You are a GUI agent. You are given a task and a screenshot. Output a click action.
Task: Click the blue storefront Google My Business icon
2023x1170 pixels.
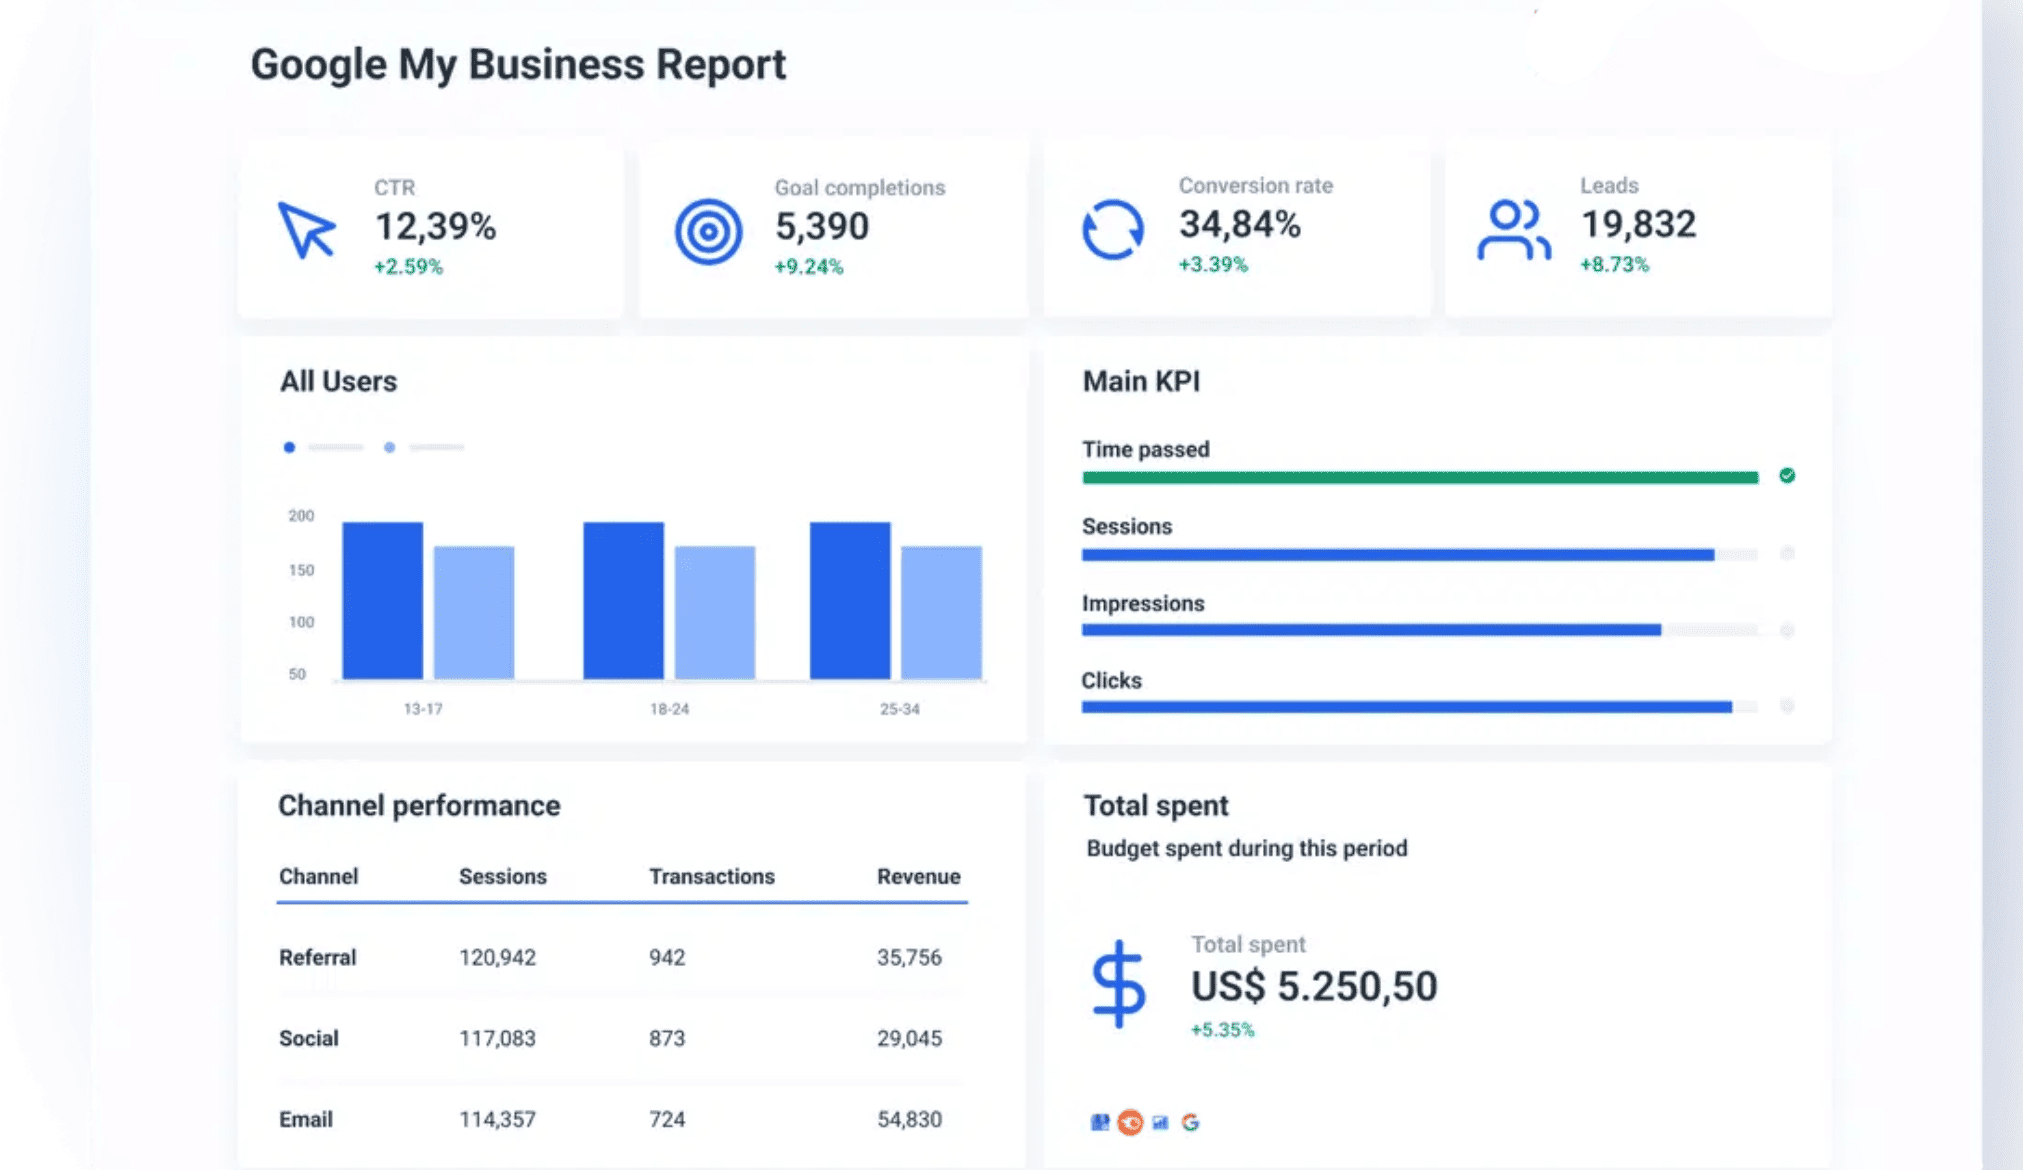1100,1122
